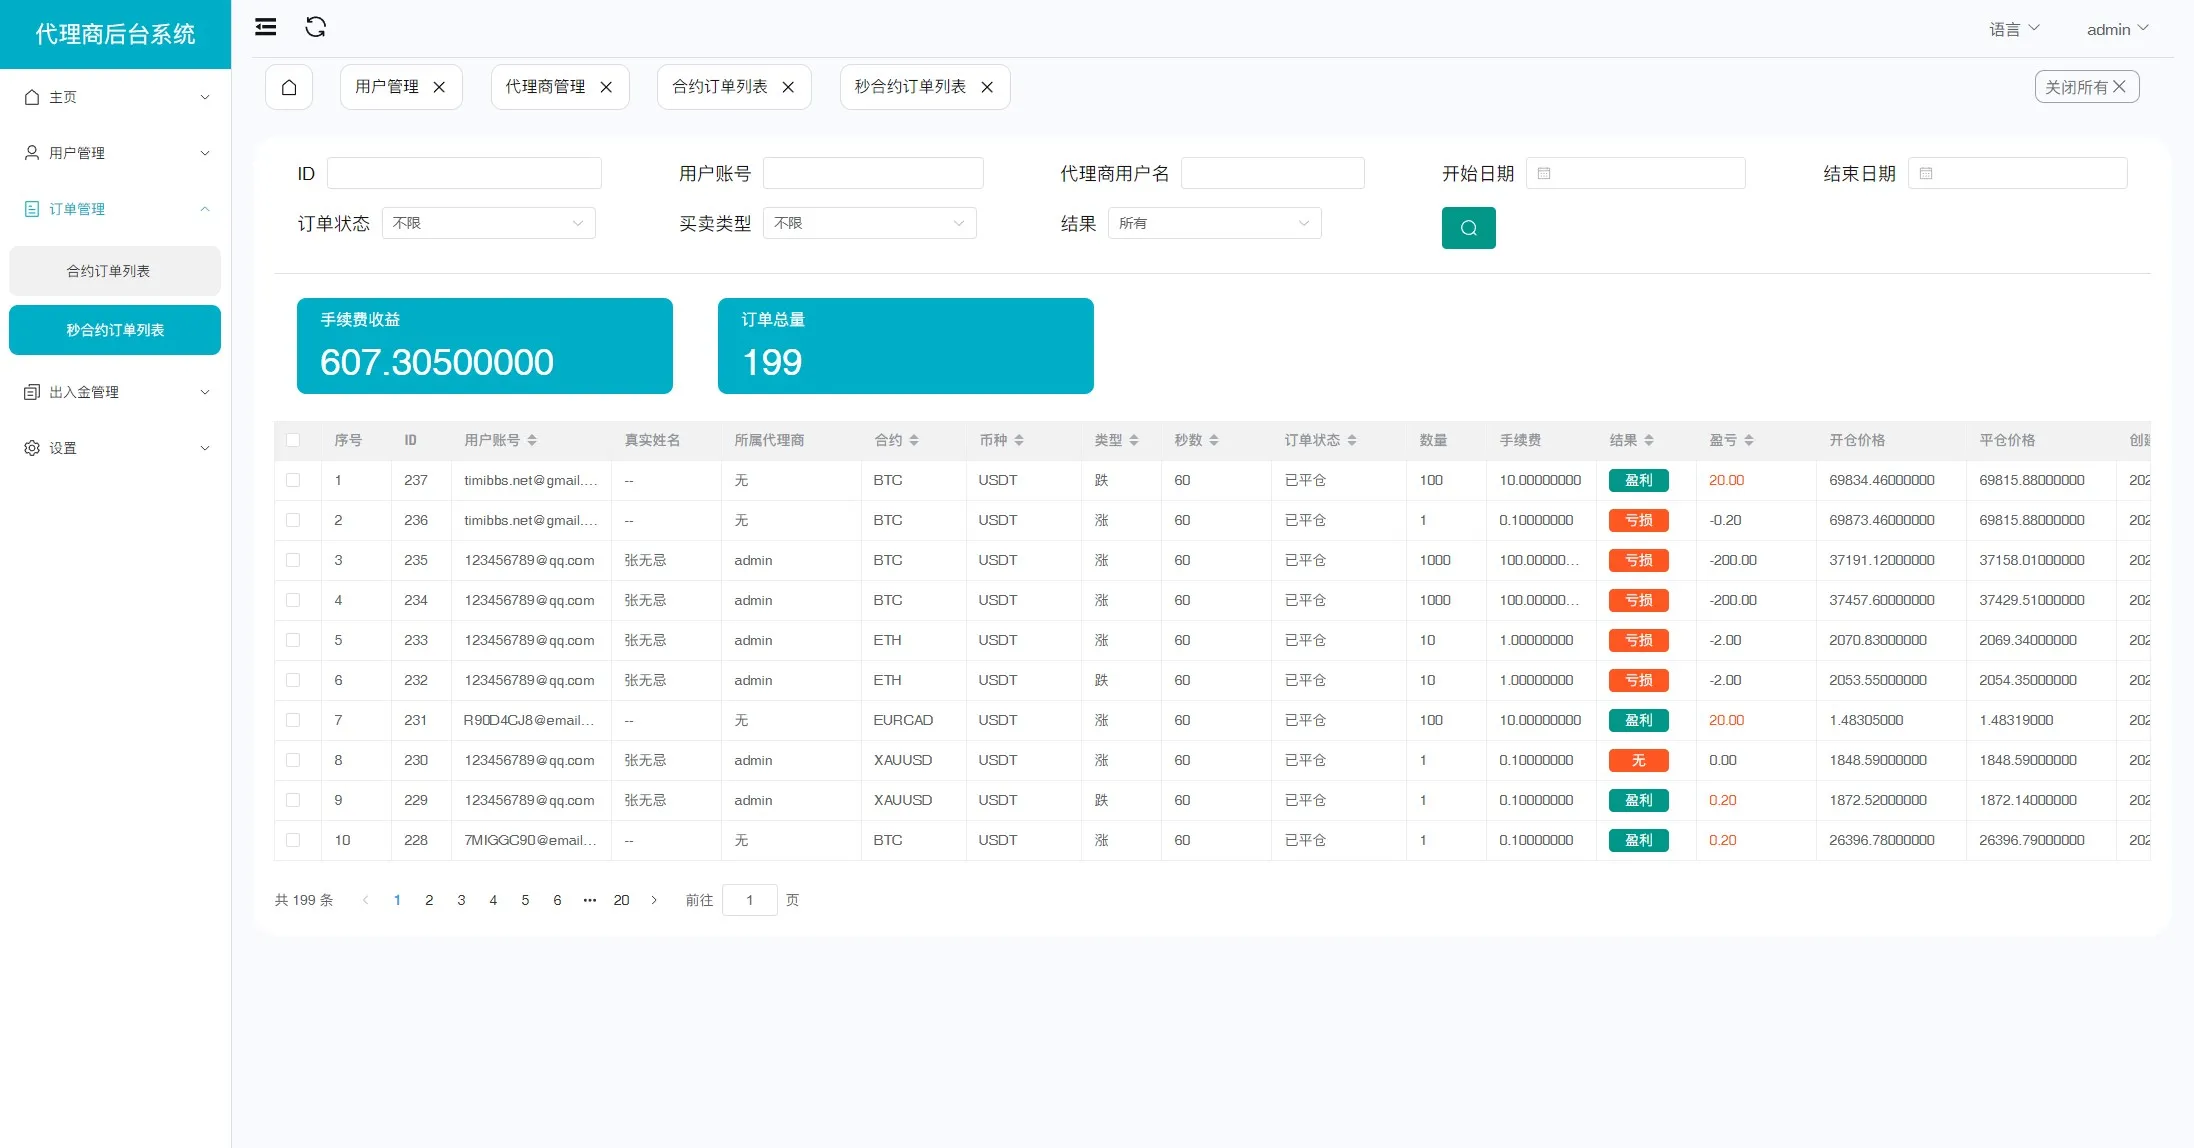Screen dimensions: 2194x1148
Task: Click the refresh page icon
Action: point(315,27)
